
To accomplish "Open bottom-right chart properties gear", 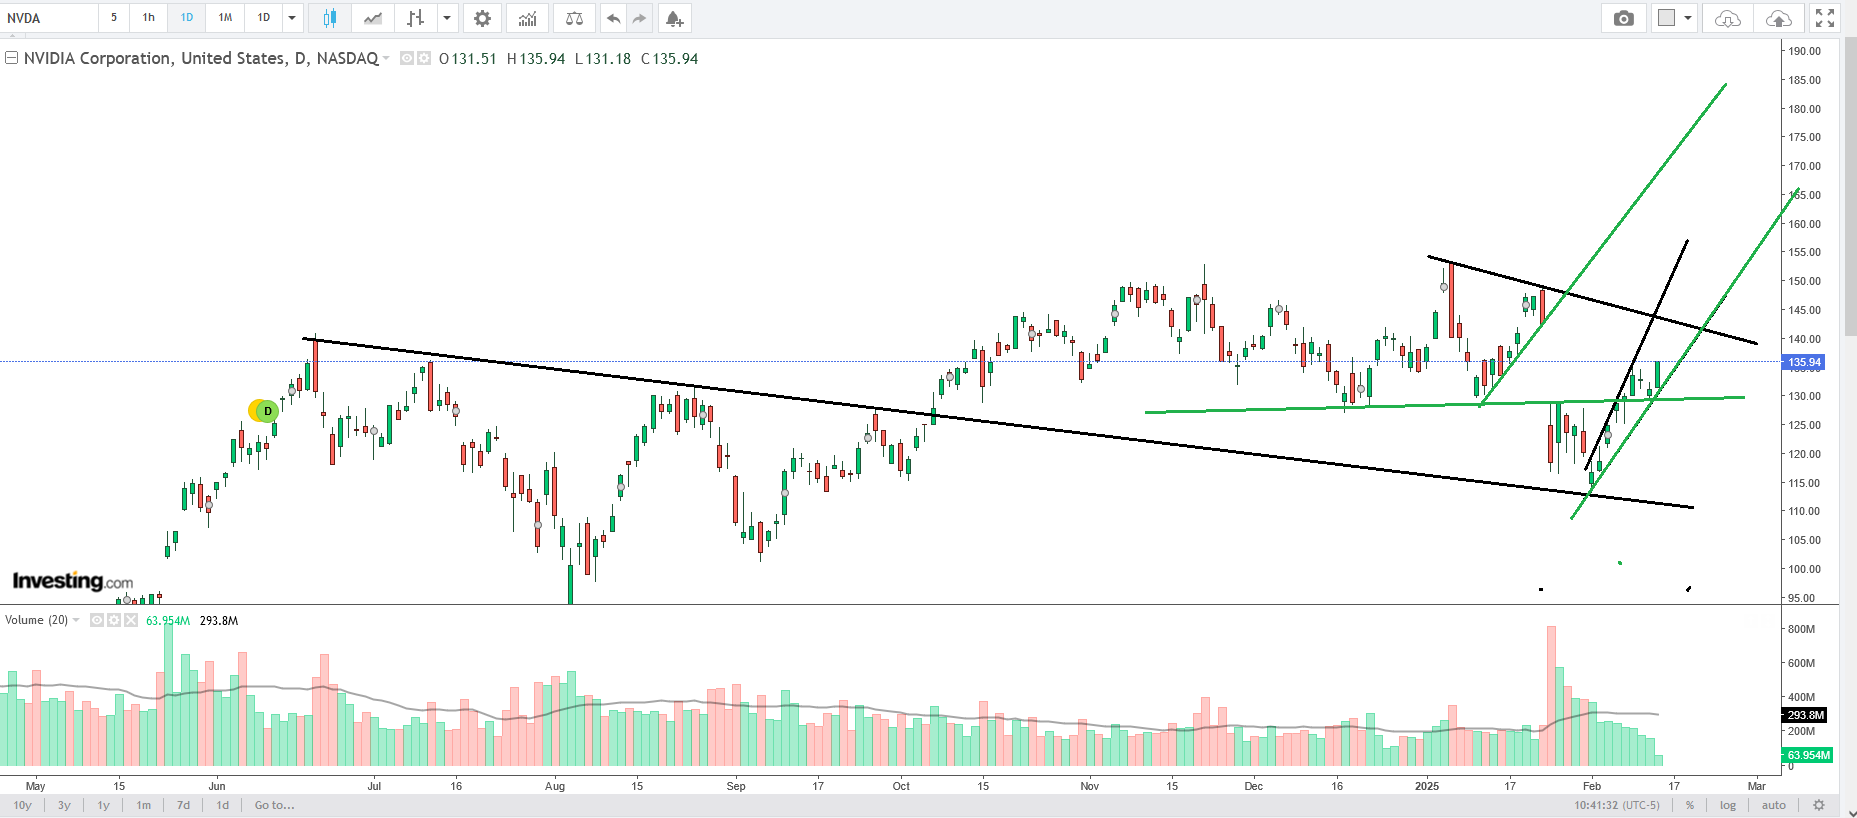I will (x=1819, y=805).
